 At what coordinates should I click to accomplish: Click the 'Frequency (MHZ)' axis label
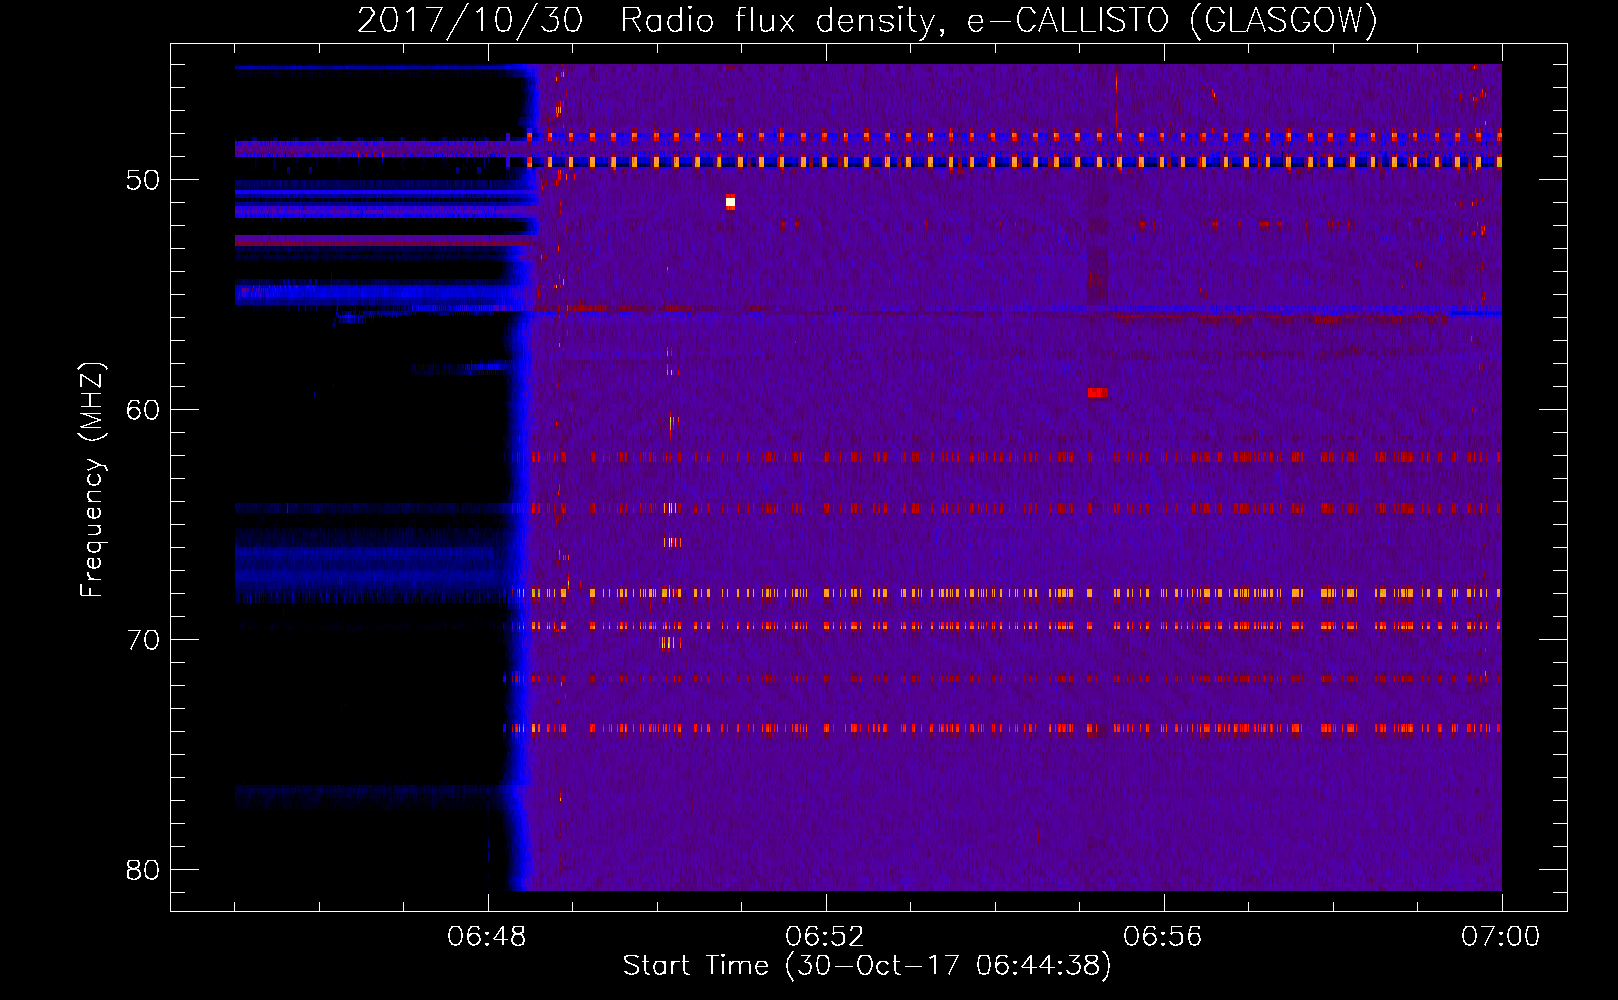click(92, 480)
